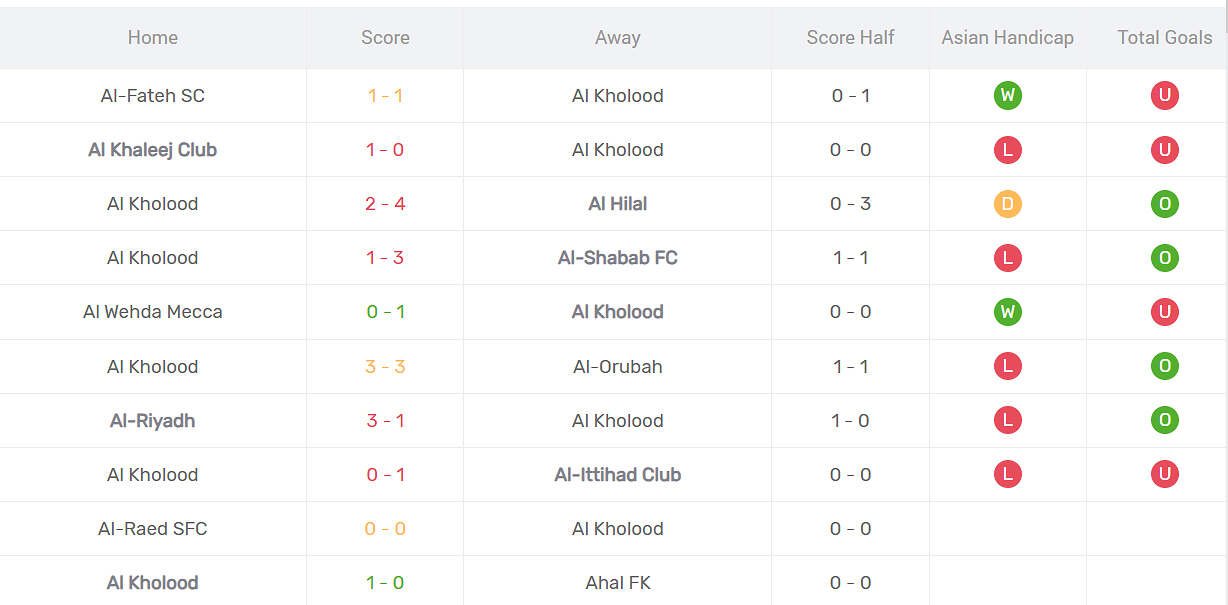1228x605 pixels.
Task: Open the Ahal FK away team link
Action: tap(618, 583)
